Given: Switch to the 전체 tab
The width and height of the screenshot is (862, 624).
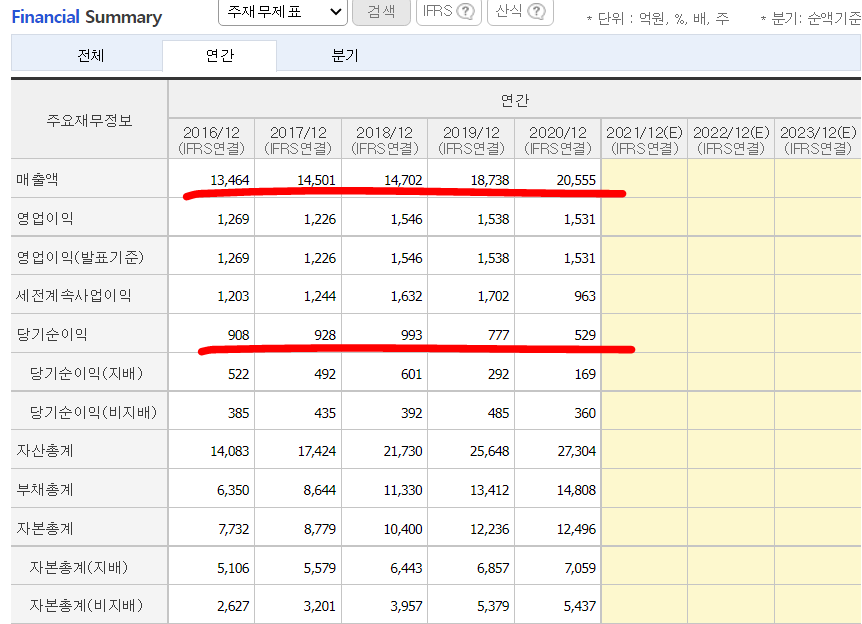Looking at the screenshot, I should (91, 56).
